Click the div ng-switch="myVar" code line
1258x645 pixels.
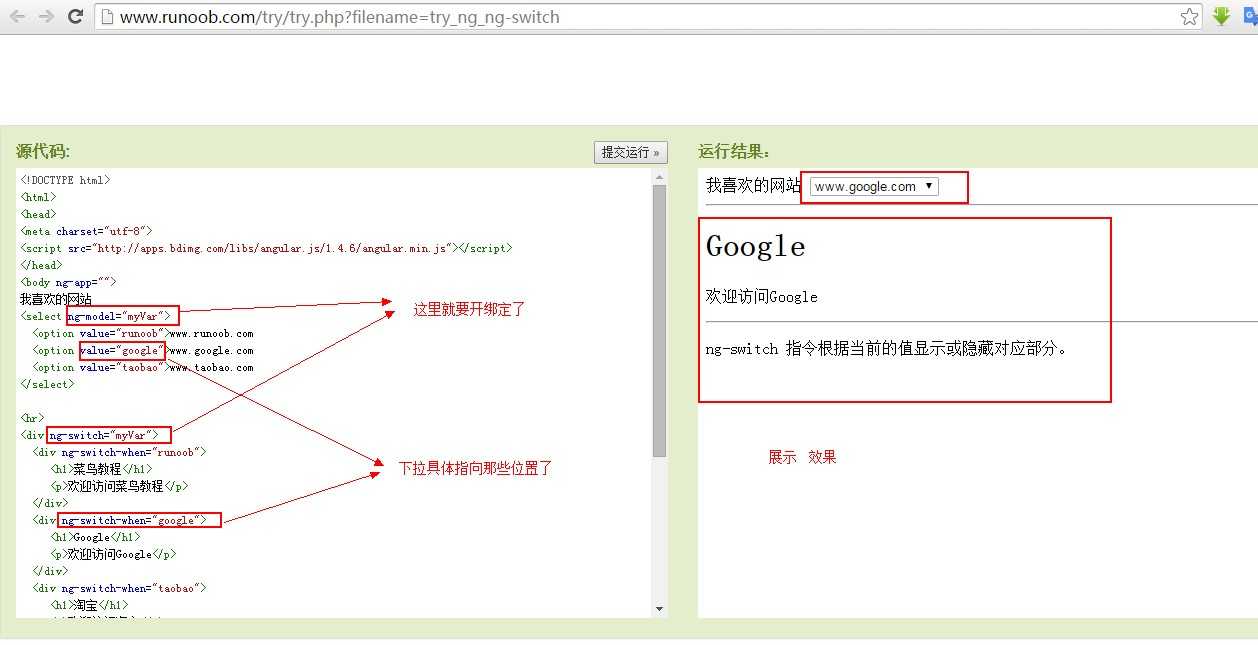click(x=90, y=435)
